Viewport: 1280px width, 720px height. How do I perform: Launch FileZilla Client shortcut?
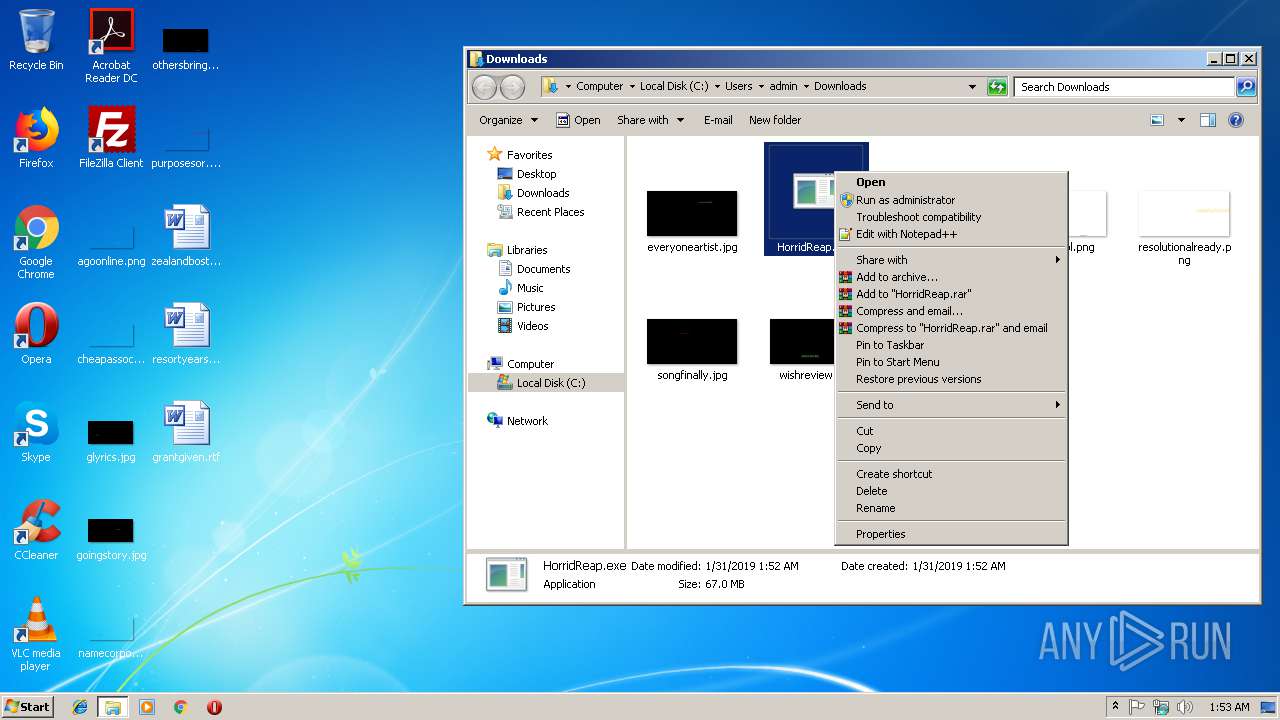click(x=111, y=138)
